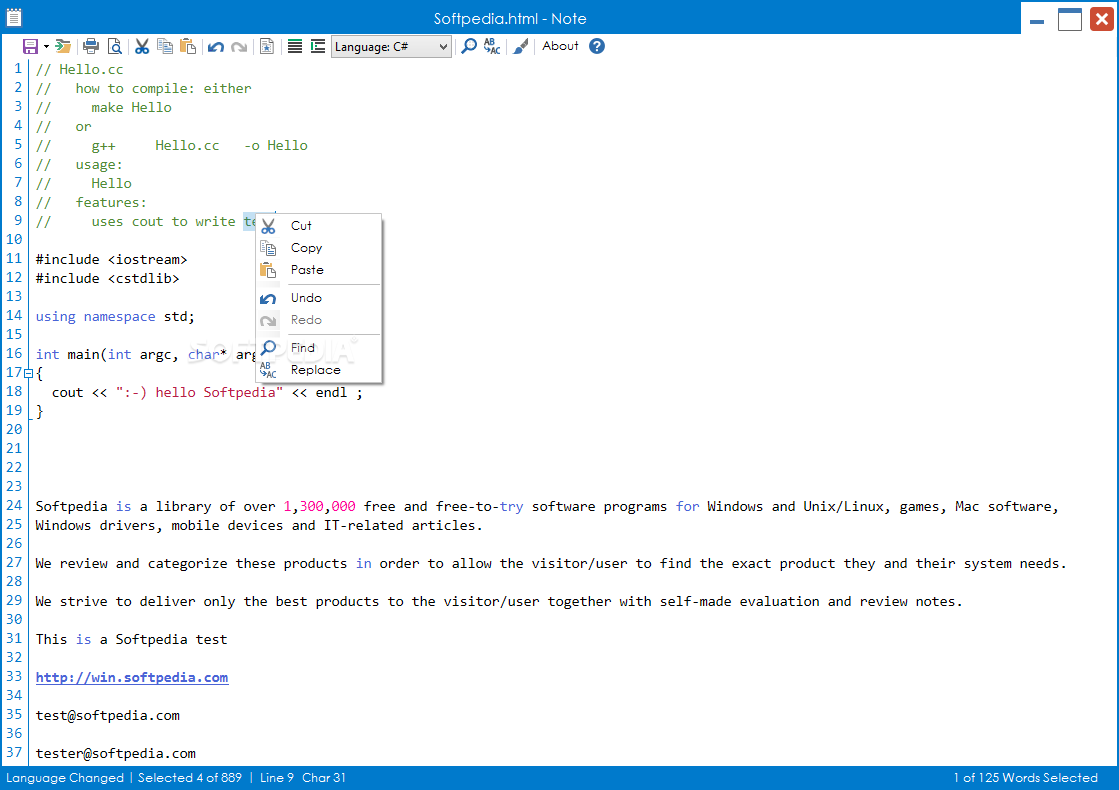Choose Replace from the context menu

tap(319, 370)
